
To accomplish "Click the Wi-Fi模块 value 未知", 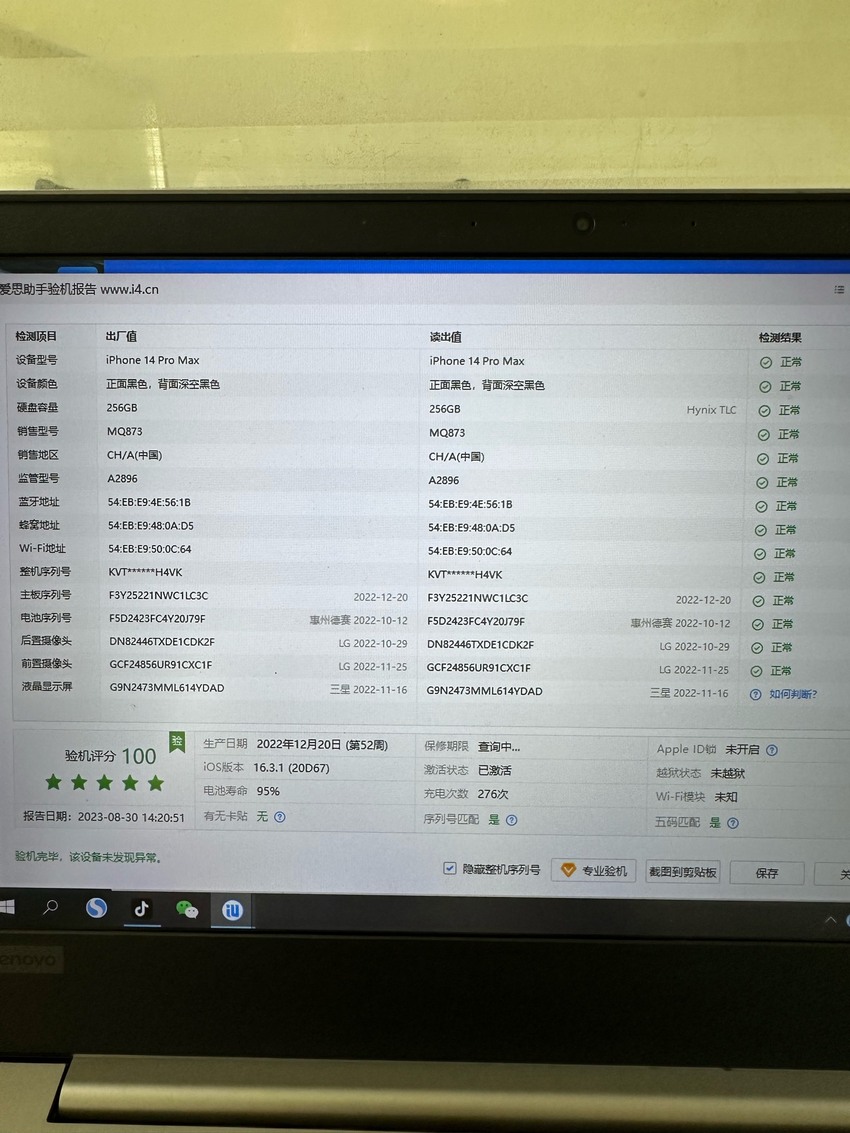I will pos(726,797).
